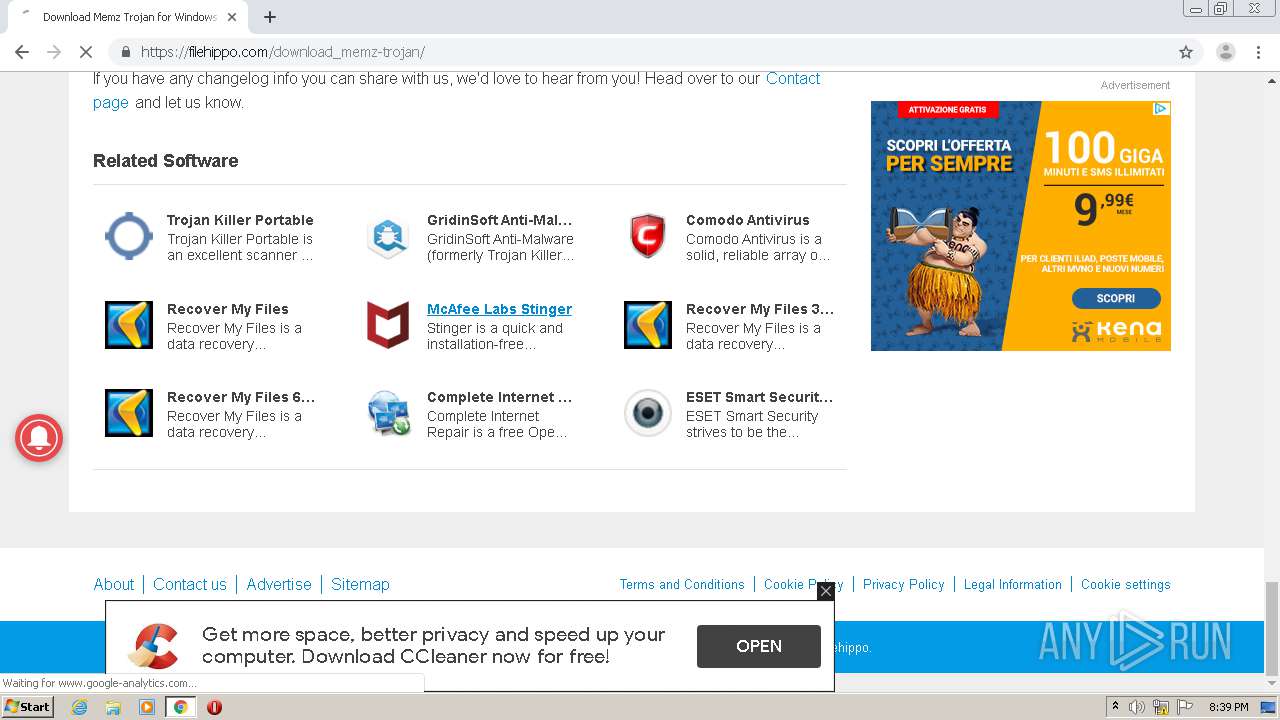The image size is (1280, 720).
Task: Open the Privacy Policy link
Action: (x=903, y=584)
